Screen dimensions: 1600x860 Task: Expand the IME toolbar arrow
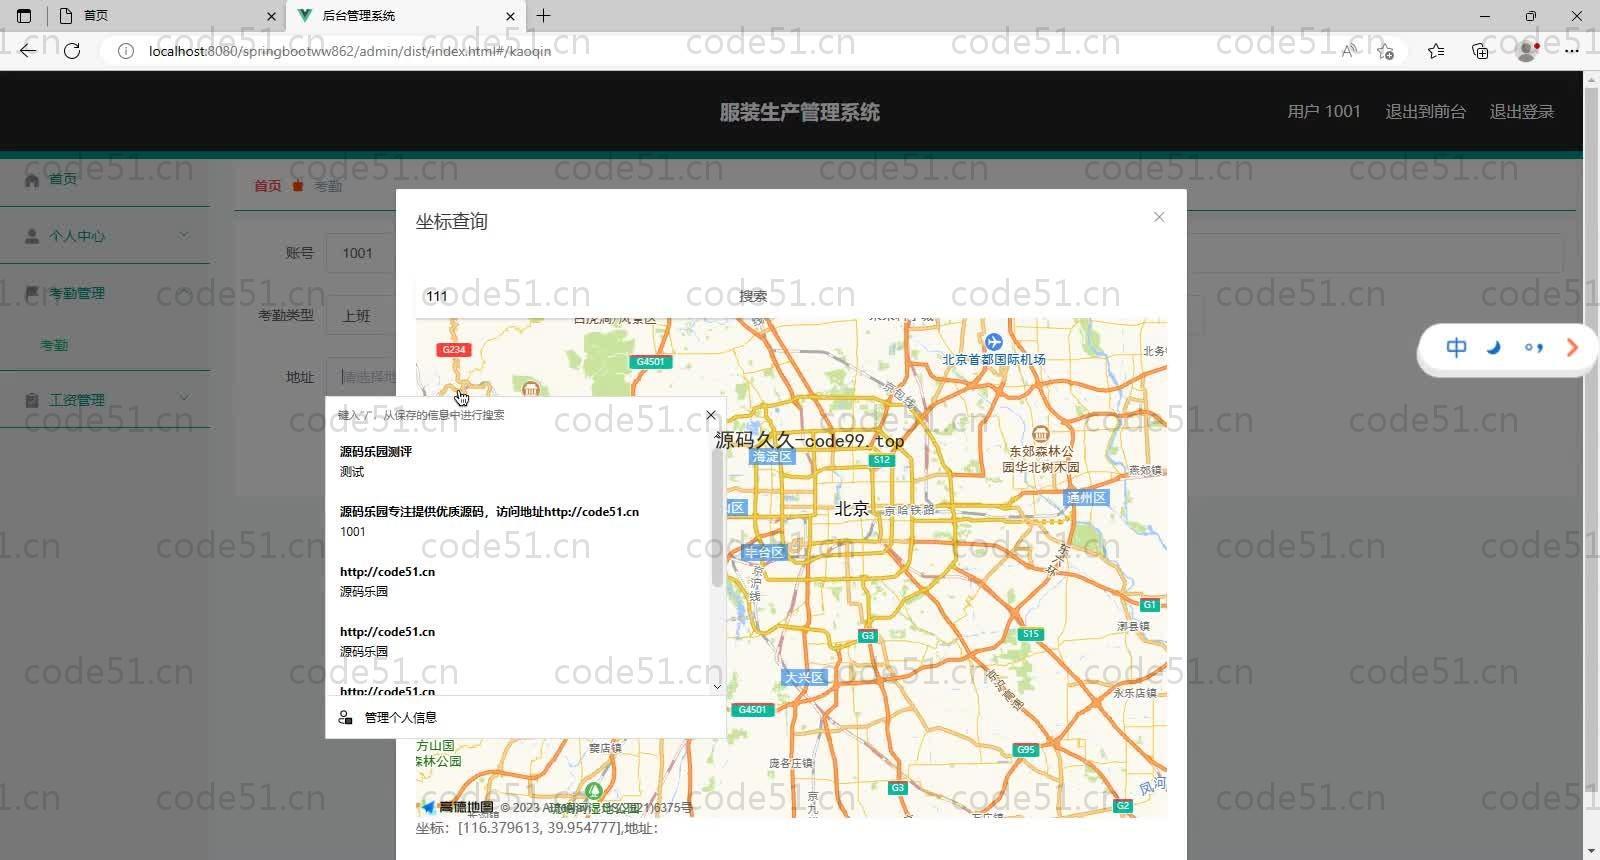tap(1572, 348)
